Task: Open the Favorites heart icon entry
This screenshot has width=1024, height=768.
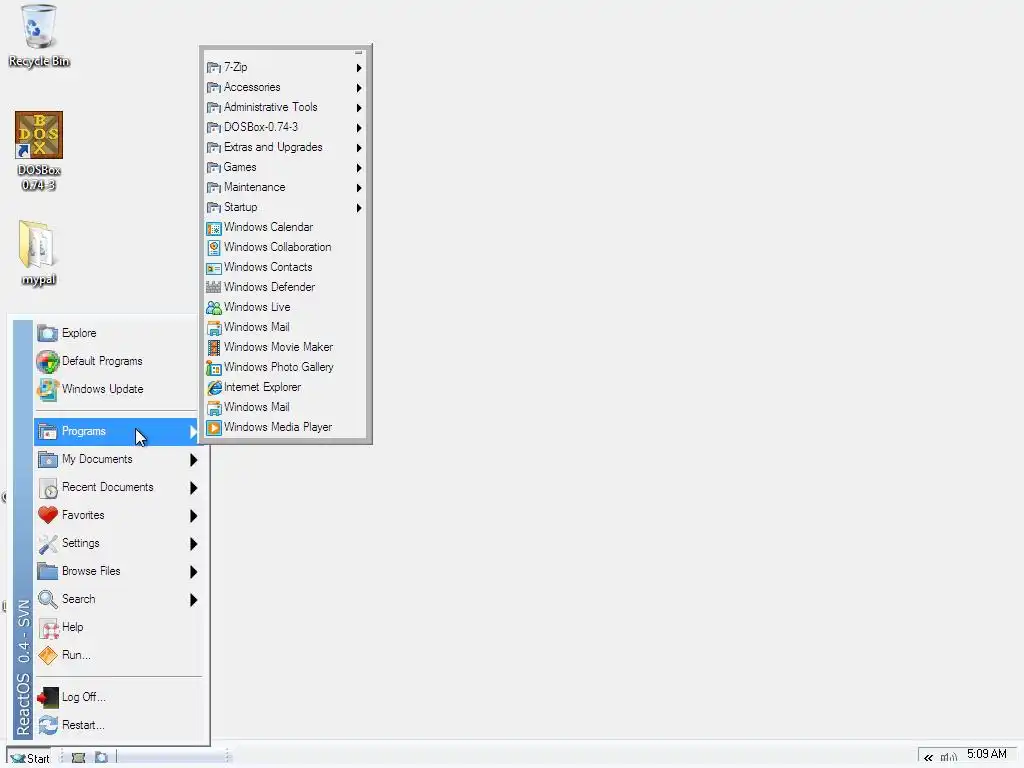Action: click(x=116, y=515)
